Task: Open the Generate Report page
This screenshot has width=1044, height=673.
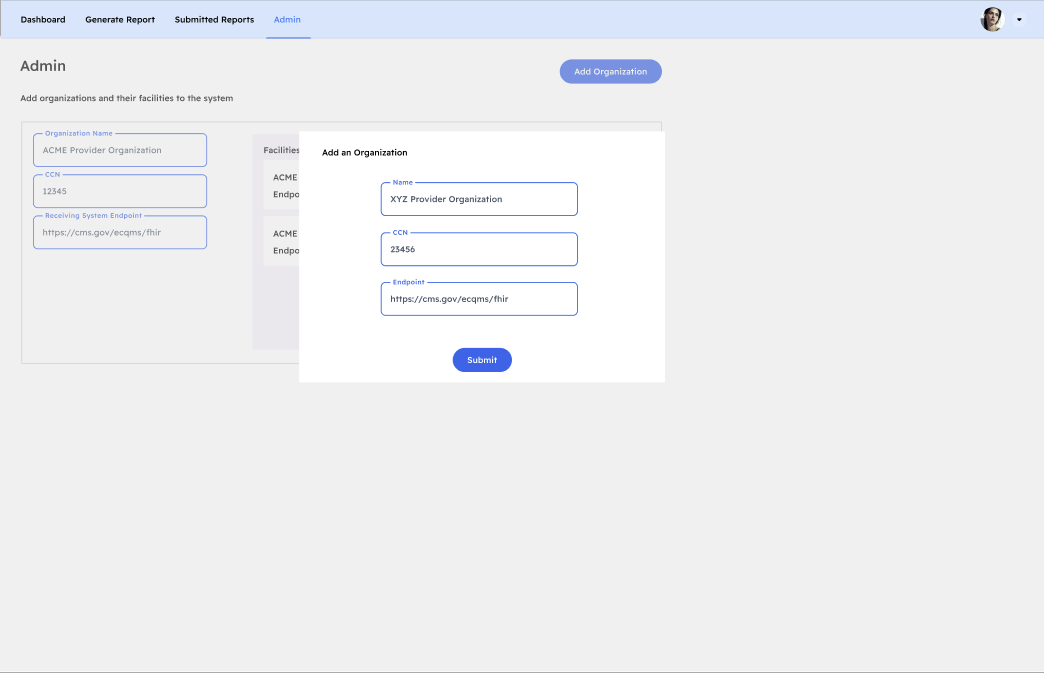Action: click(120, 19)
